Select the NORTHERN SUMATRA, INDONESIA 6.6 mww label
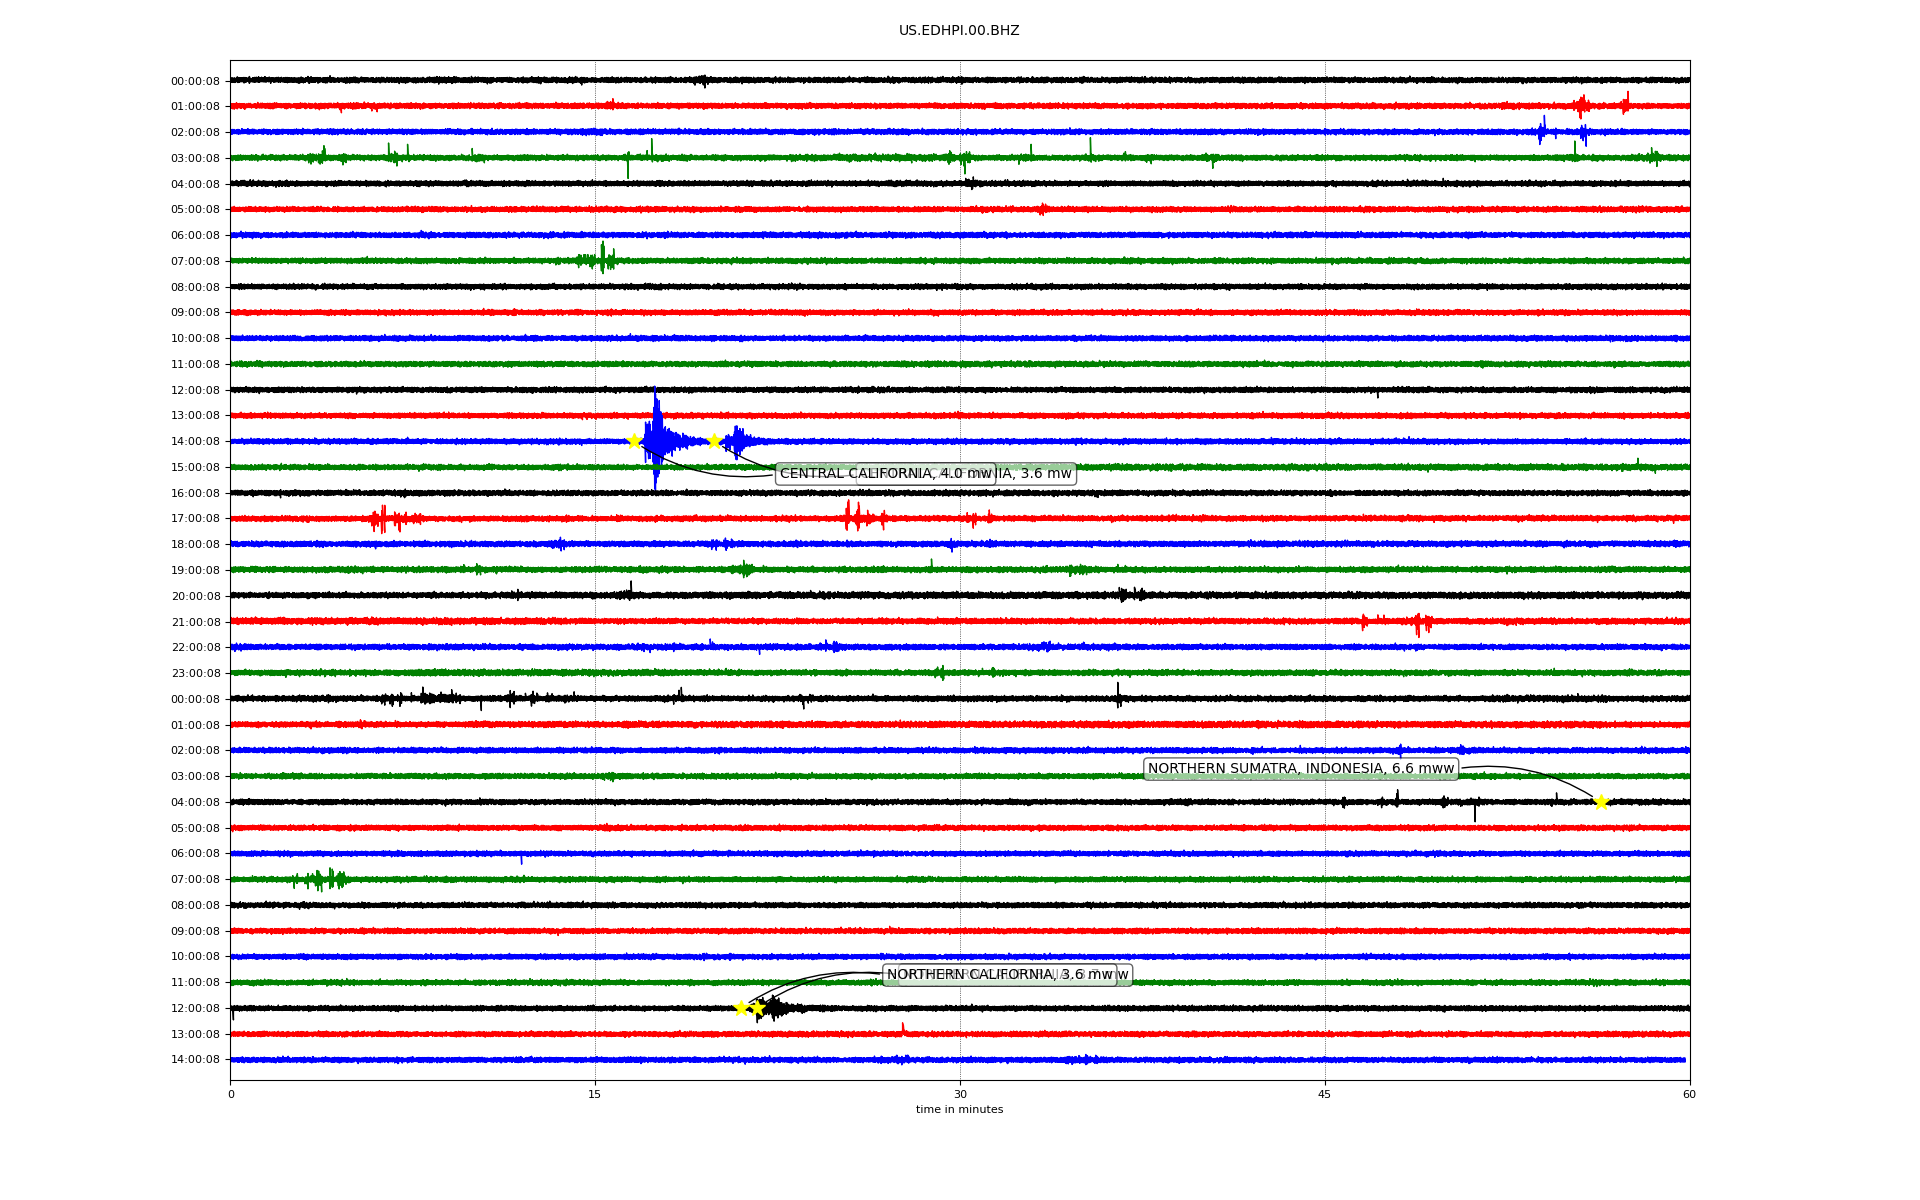 [x=1300, y=769]
